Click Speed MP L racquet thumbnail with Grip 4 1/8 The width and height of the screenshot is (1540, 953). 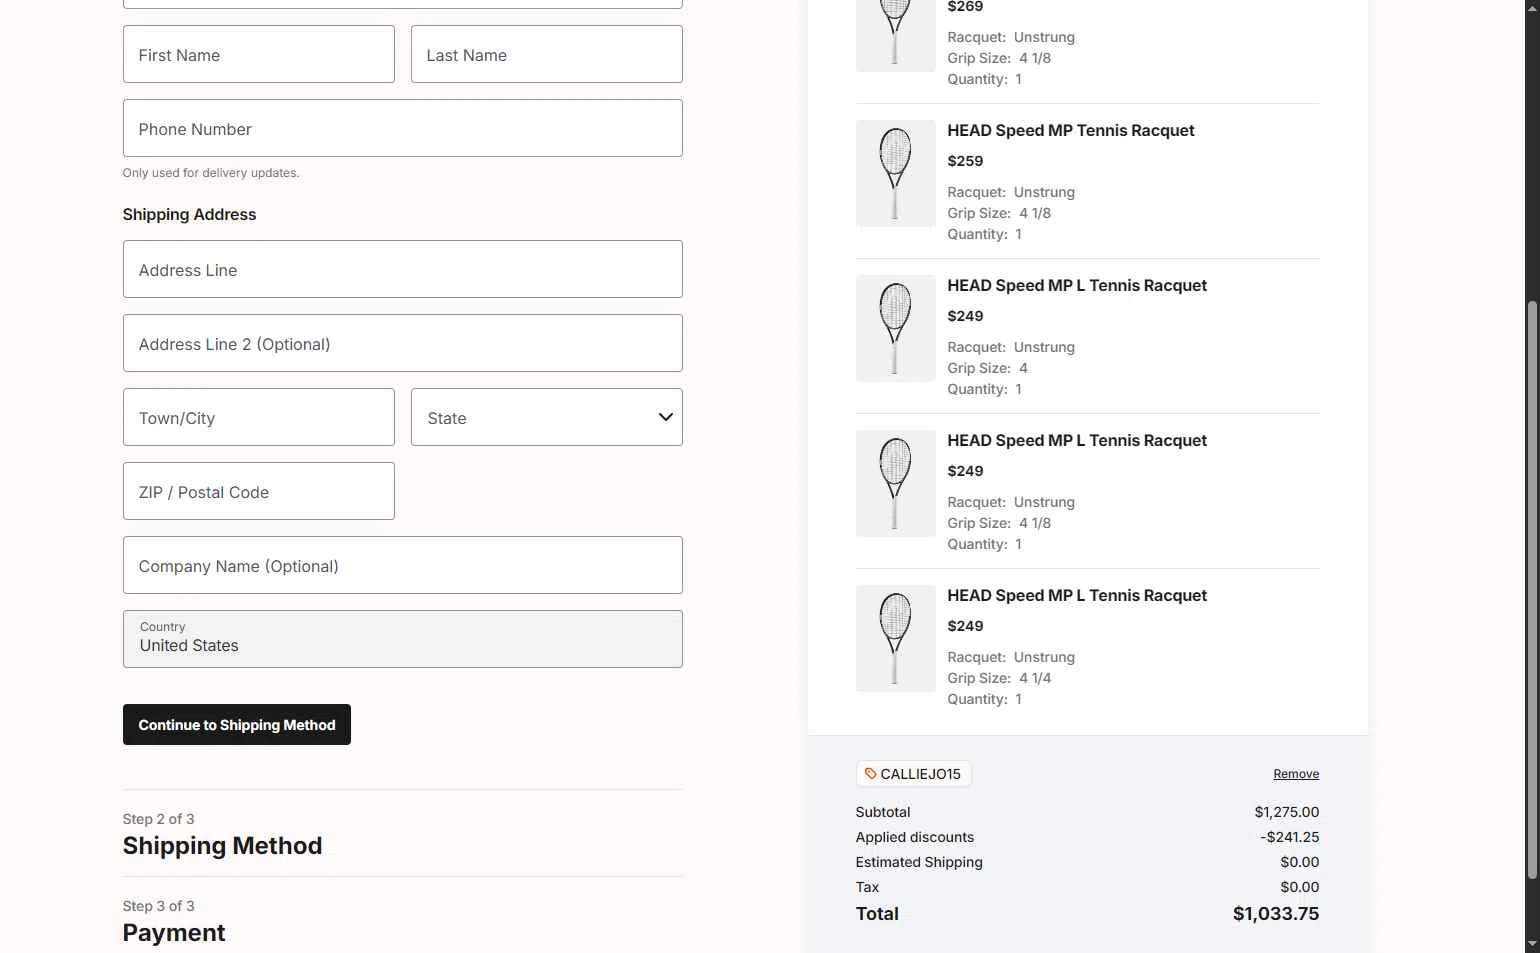[895, 483]
